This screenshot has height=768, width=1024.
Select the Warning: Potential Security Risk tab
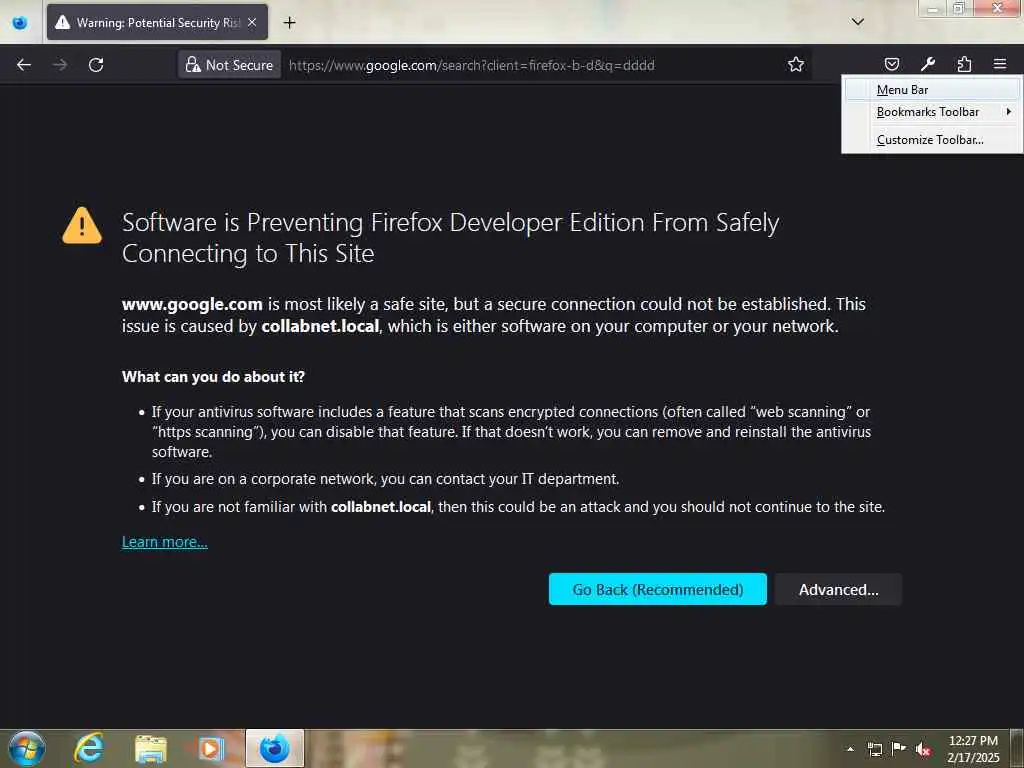(x=157, y=23)
